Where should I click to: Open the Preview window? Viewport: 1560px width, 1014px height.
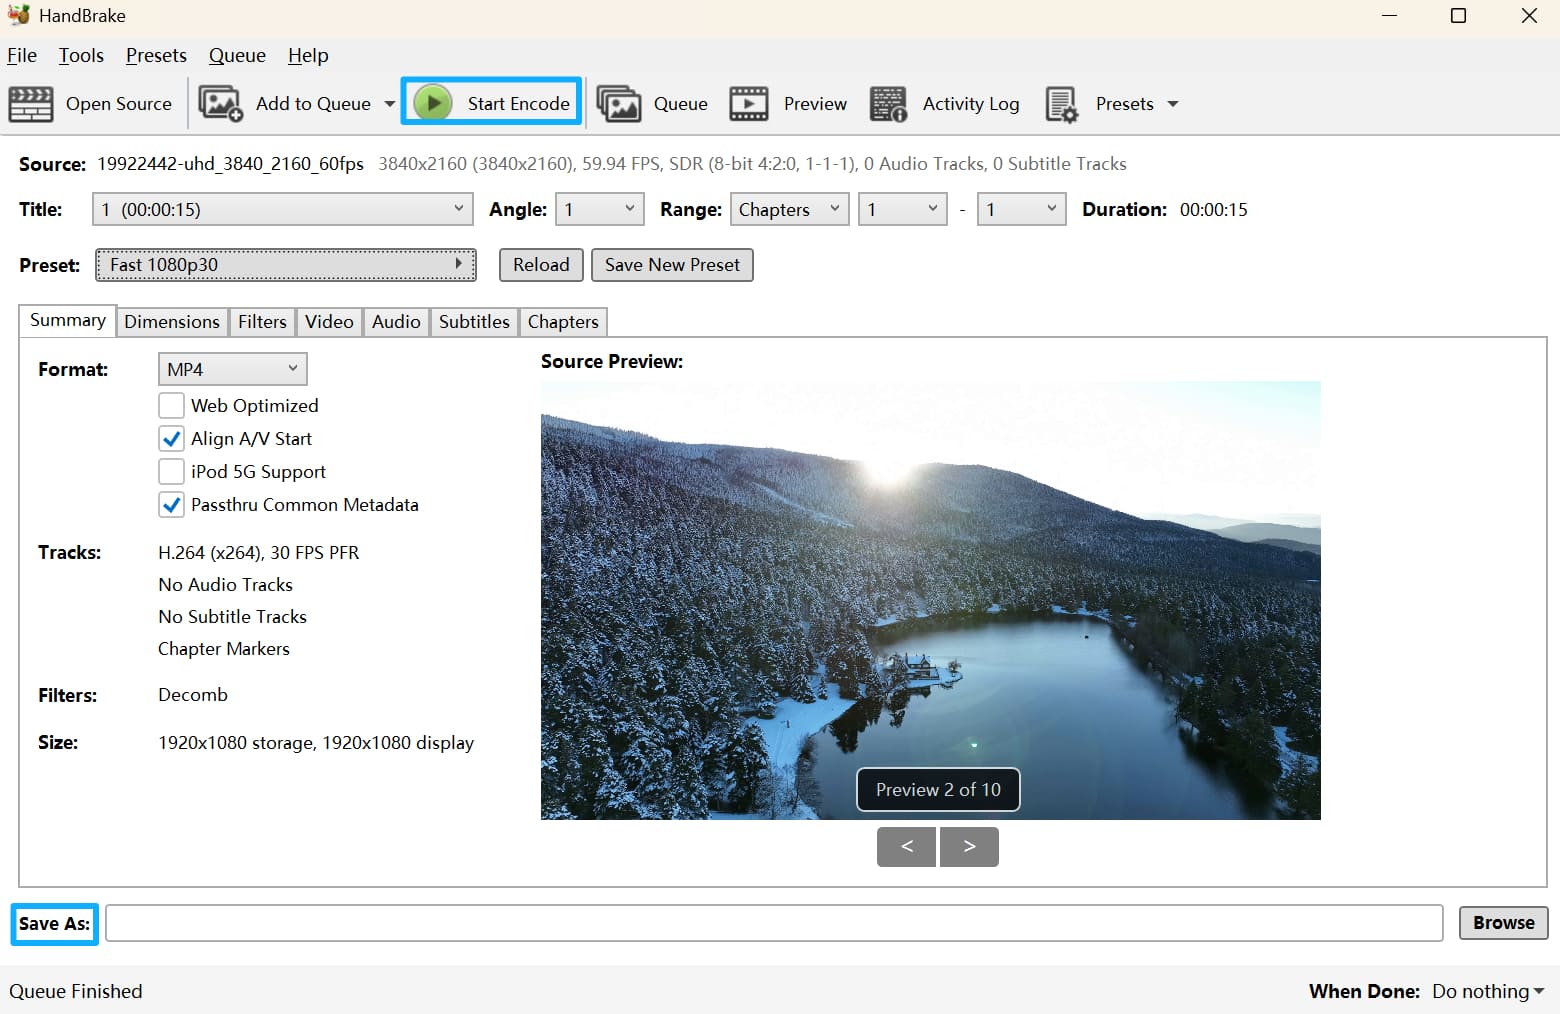[x=789, y=103]
